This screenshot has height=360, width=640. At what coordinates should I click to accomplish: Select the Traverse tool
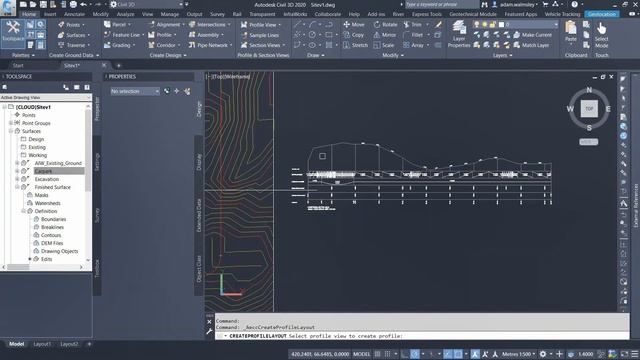(x=73, y=45)
